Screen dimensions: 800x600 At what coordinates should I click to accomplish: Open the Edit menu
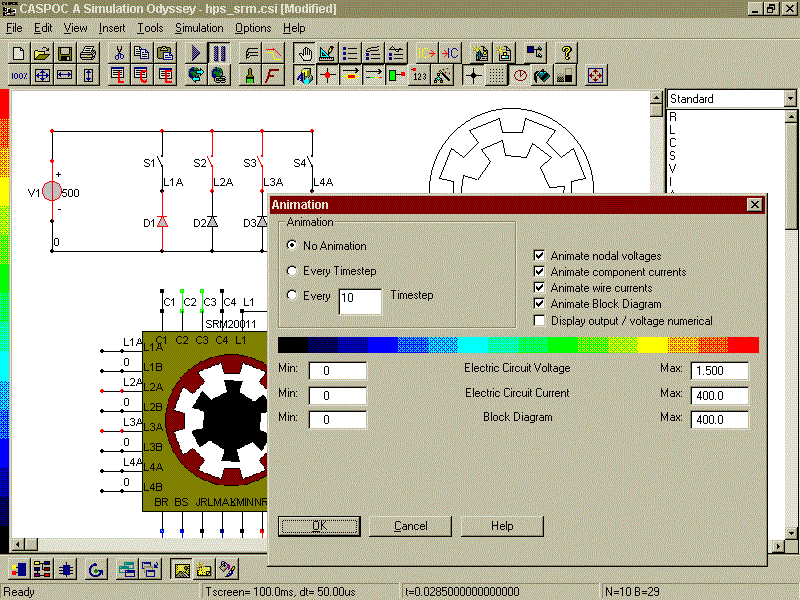pyautogui.click(x=43, y=28)
